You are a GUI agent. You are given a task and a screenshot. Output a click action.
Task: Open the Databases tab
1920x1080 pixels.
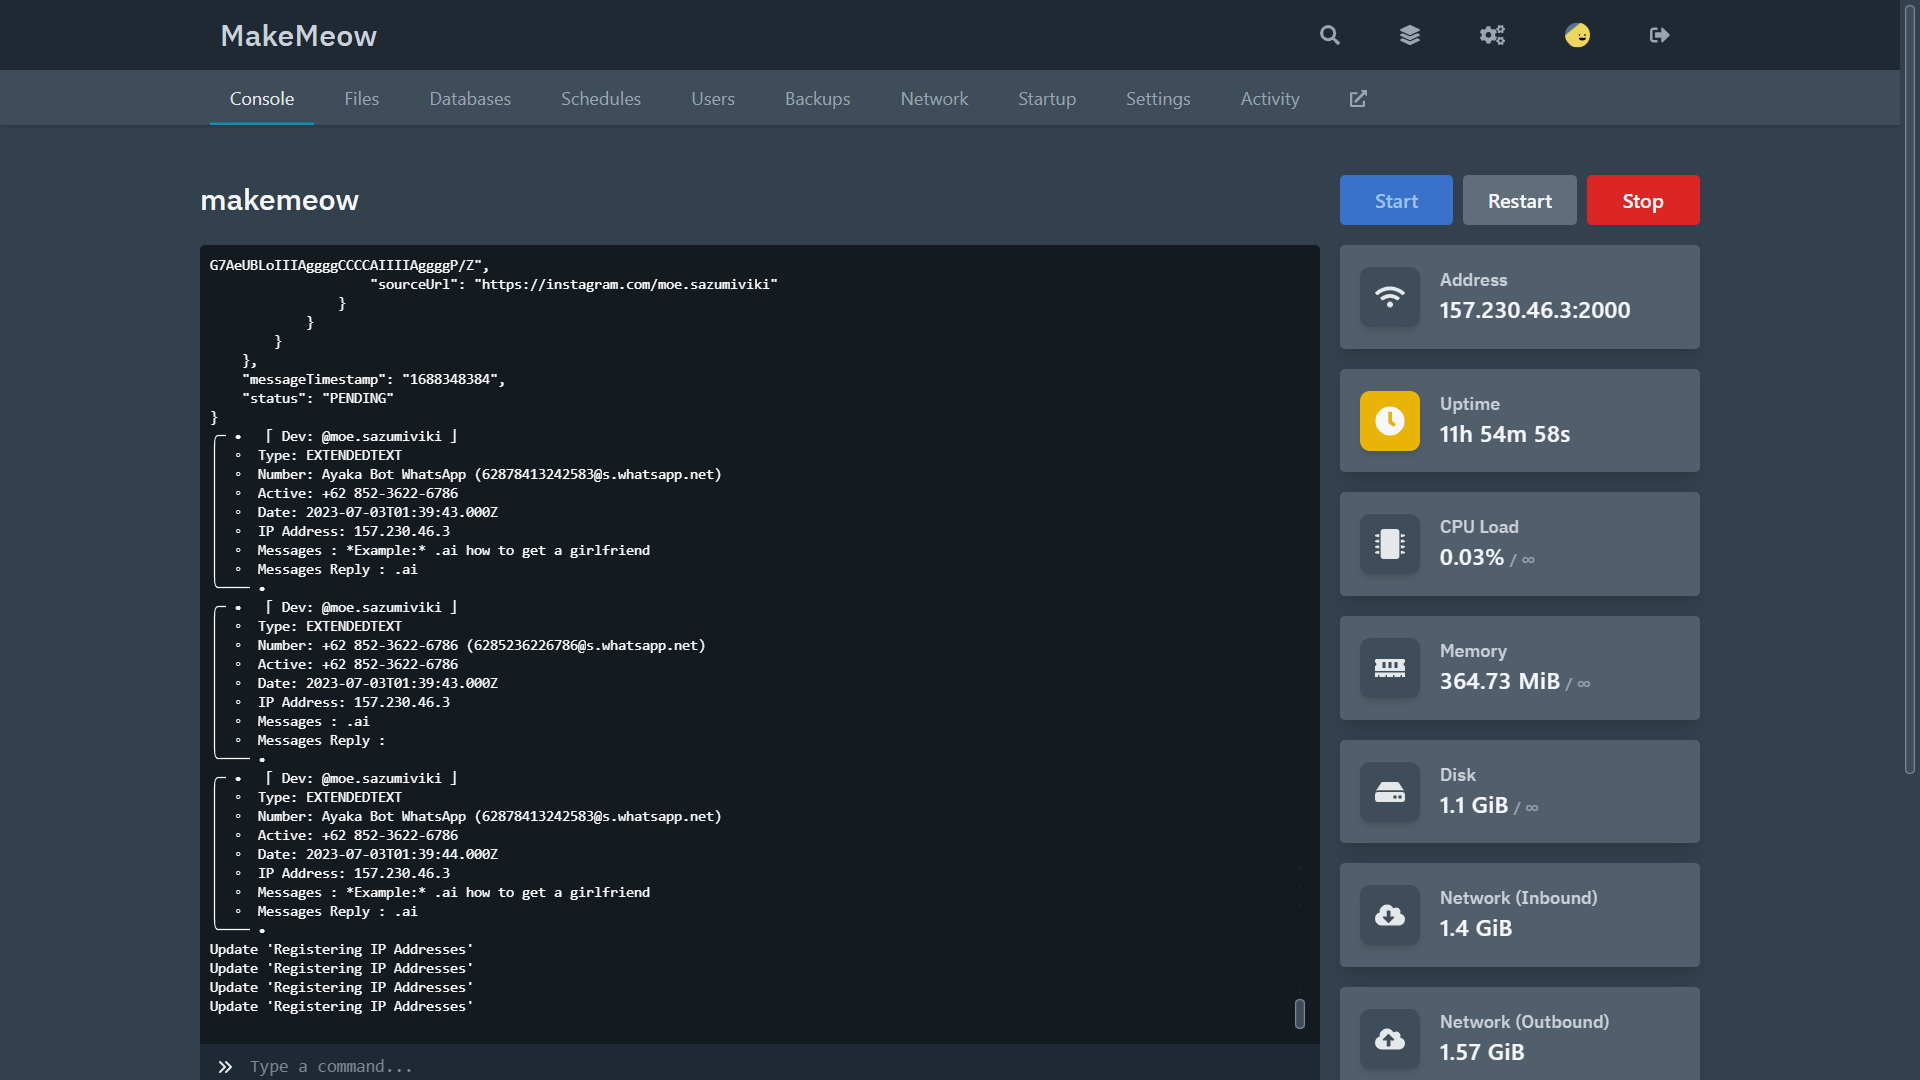click(470, 99)
